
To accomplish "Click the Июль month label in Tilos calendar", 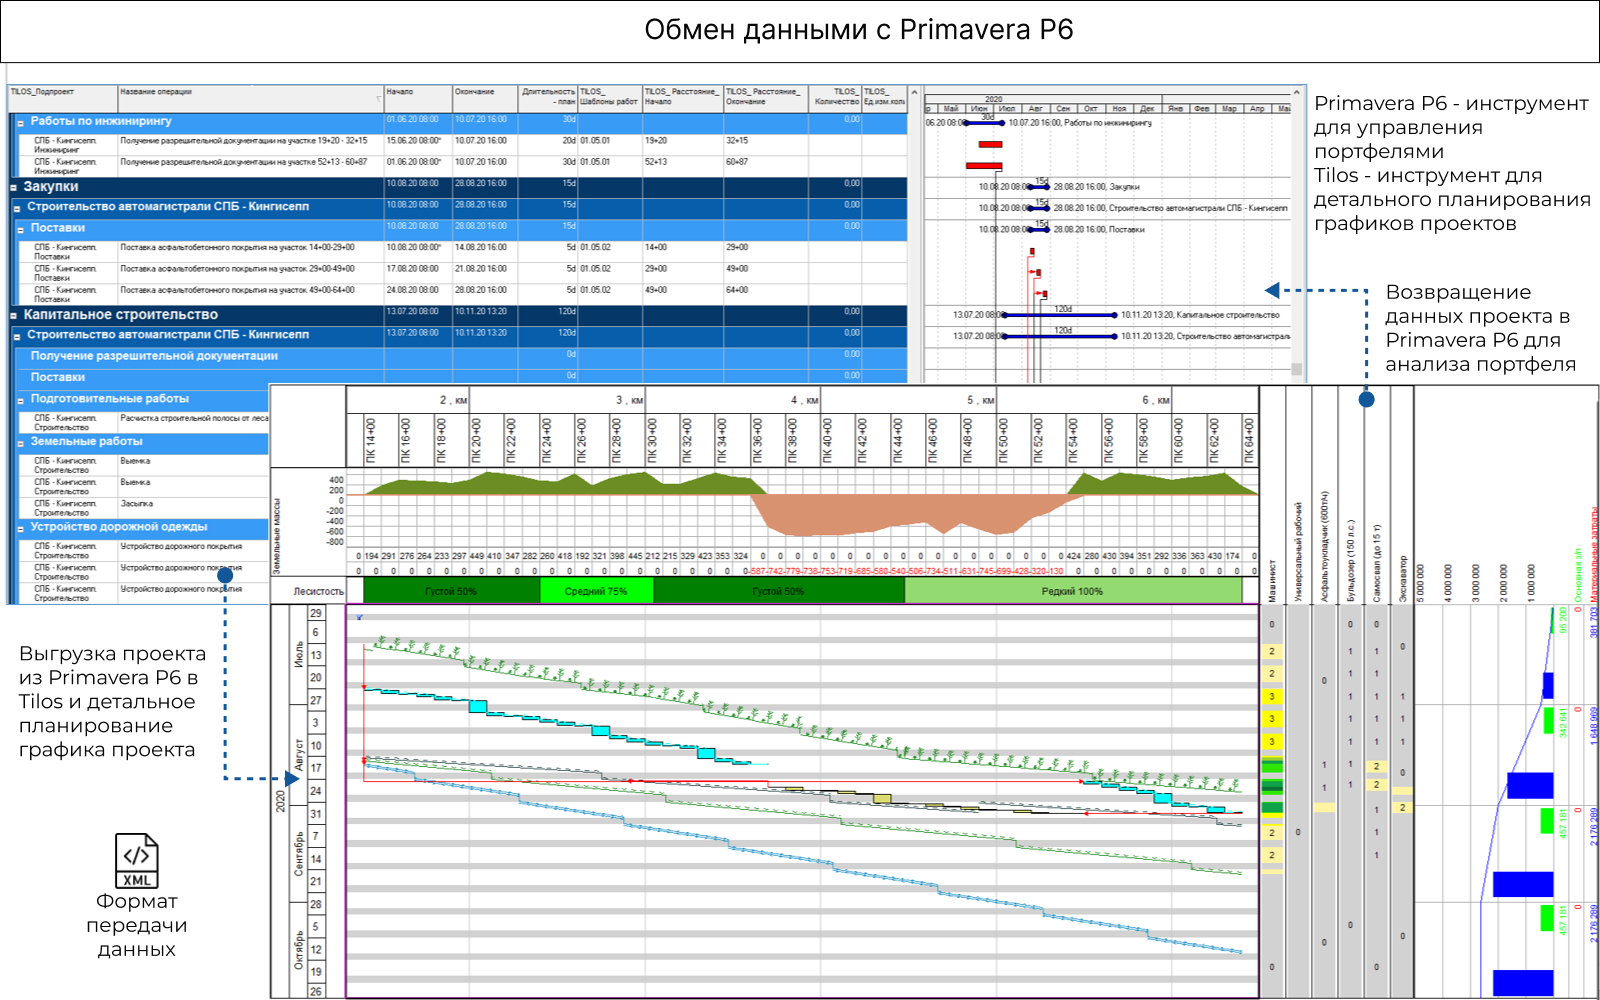I will click(299, 655).
